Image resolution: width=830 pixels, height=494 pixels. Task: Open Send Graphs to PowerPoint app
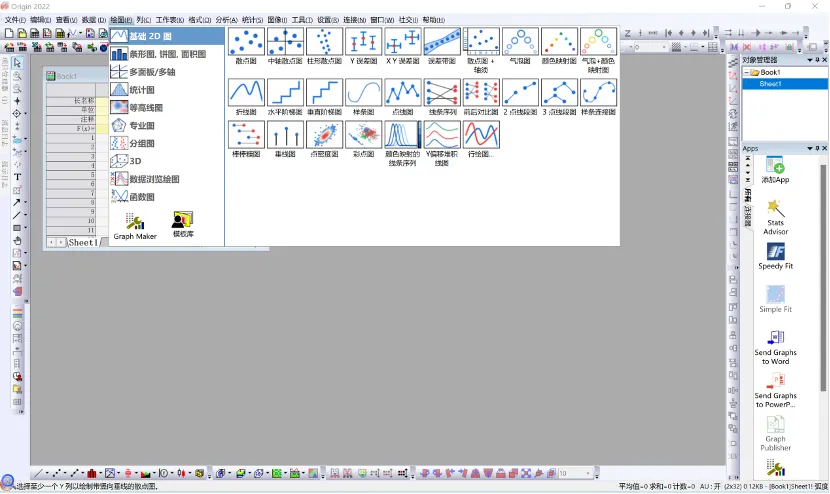(775, 390)
